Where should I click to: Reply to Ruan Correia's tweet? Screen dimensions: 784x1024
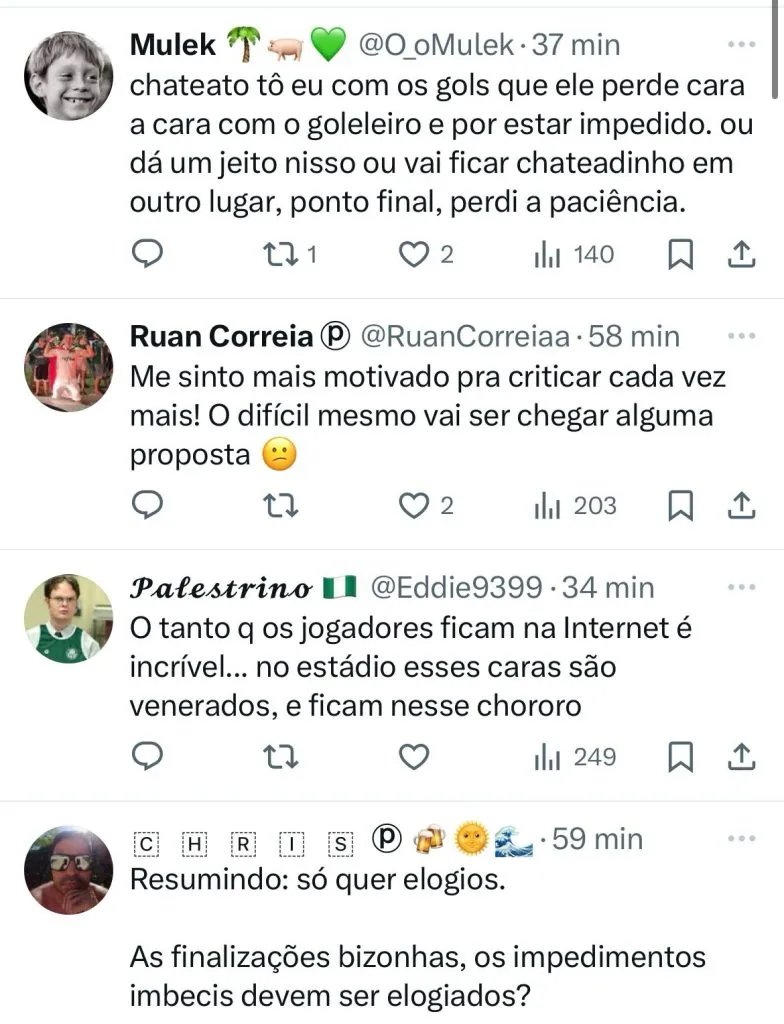[x=148, y=507]
